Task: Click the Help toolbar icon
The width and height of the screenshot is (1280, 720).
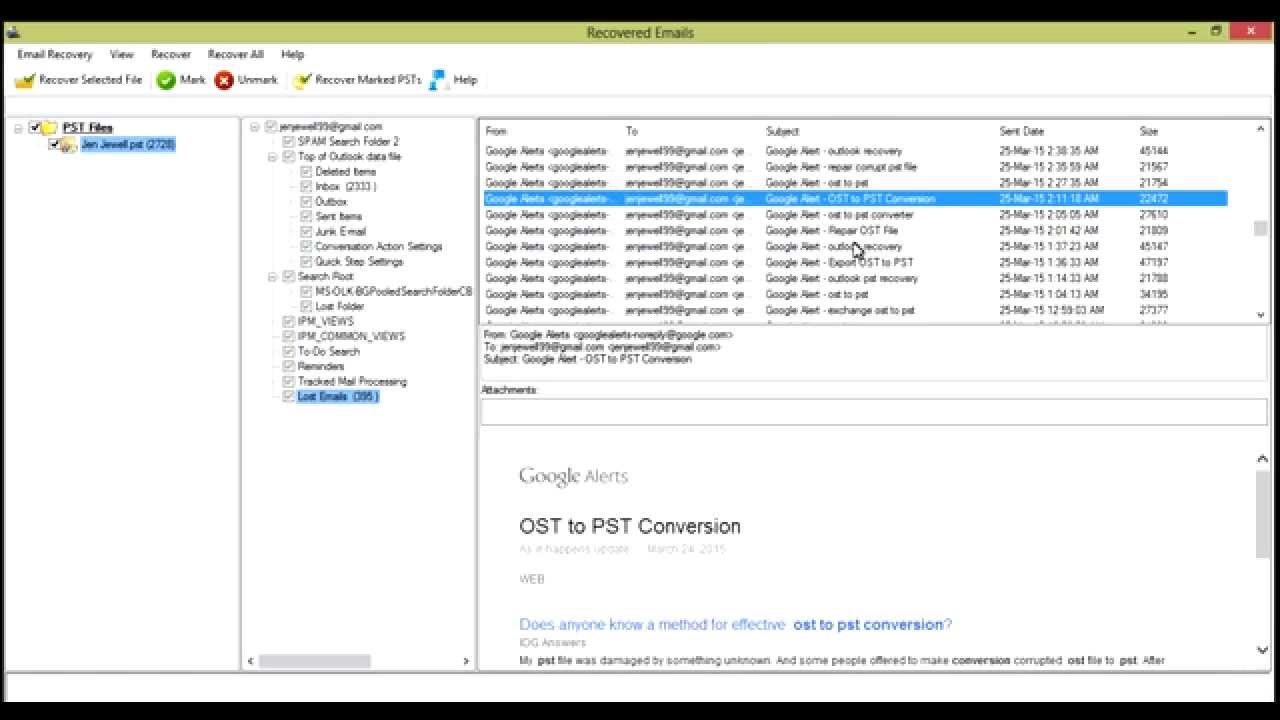Action: [x=438, y=80]
